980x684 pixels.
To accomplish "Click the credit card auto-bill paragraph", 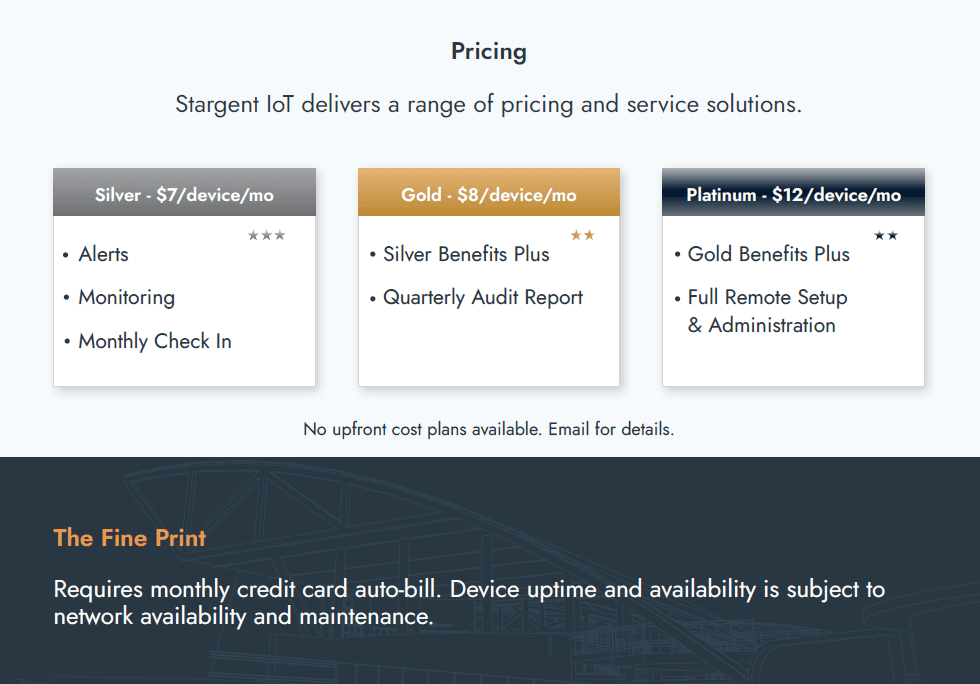I will pyautogui.click(x=469, y=603).
